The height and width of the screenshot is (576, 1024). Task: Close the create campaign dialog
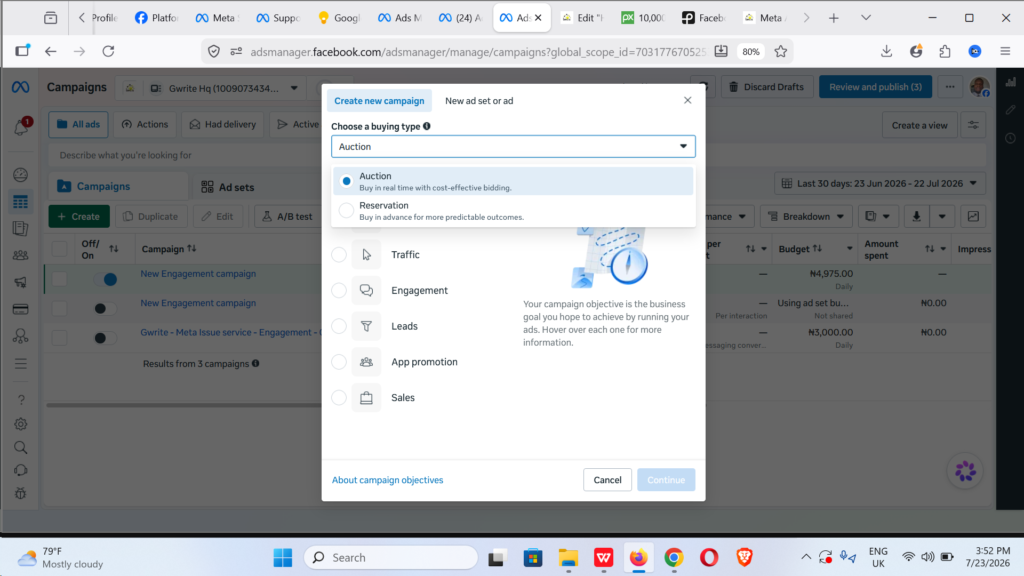[687, 100]
